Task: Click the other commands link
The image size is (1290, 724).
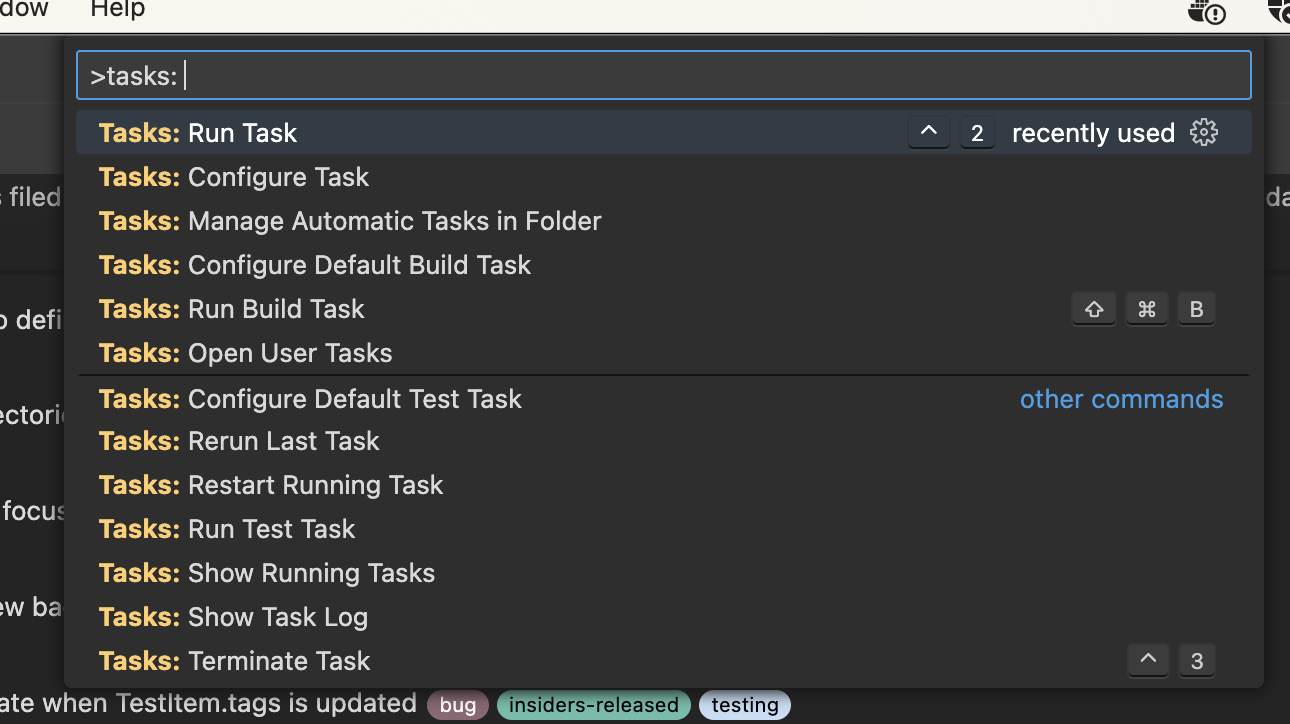Action: point(1121,399)
